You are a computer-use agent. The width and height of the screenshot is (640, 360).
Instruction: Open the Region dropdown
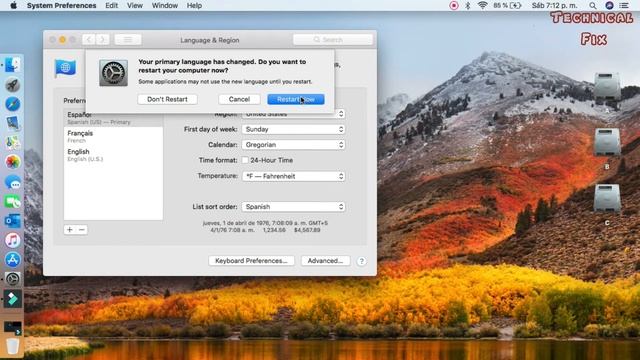coord(293,114)
